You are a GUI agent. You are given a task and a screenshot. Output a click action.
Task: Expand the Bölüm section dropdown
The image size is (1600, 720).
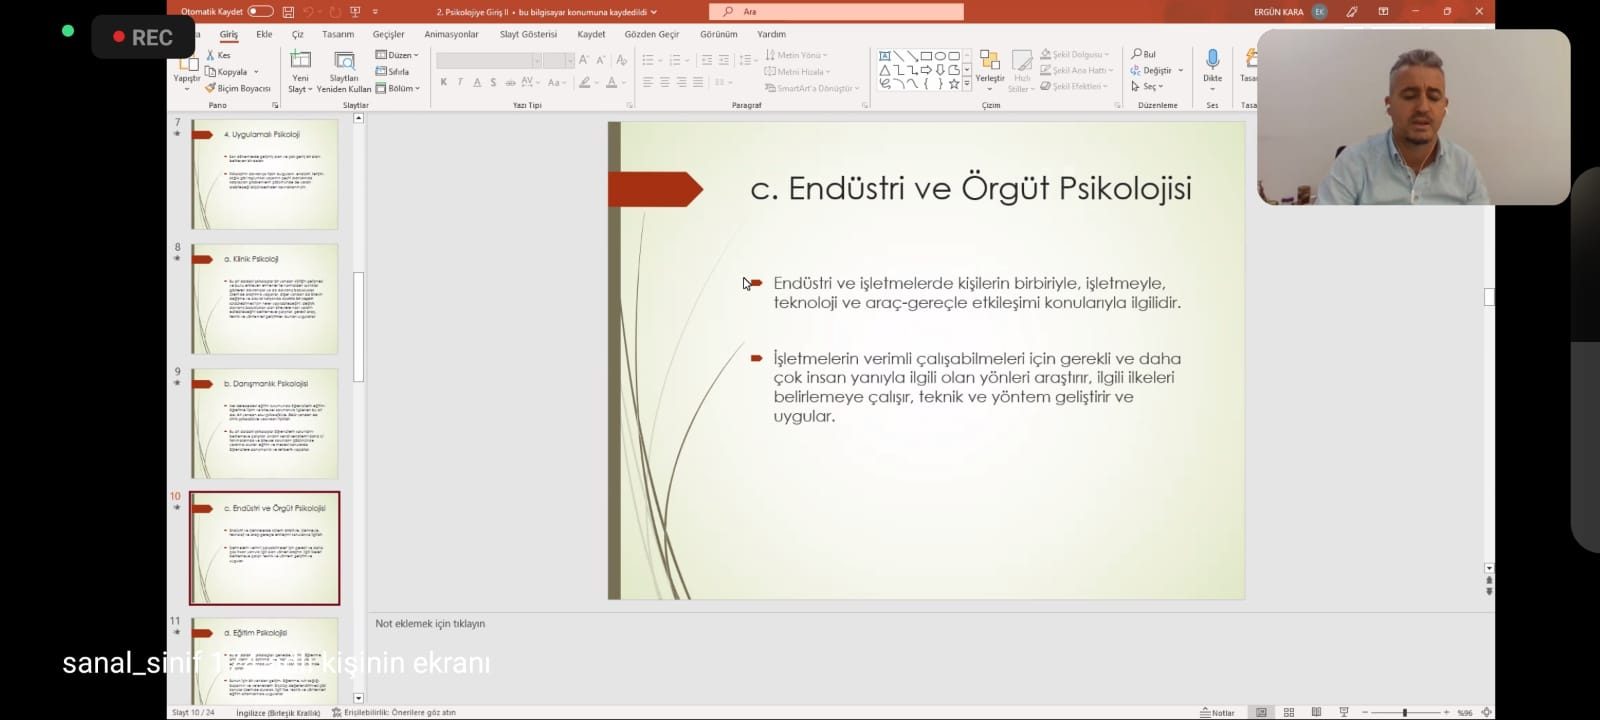tap(398, 88)
